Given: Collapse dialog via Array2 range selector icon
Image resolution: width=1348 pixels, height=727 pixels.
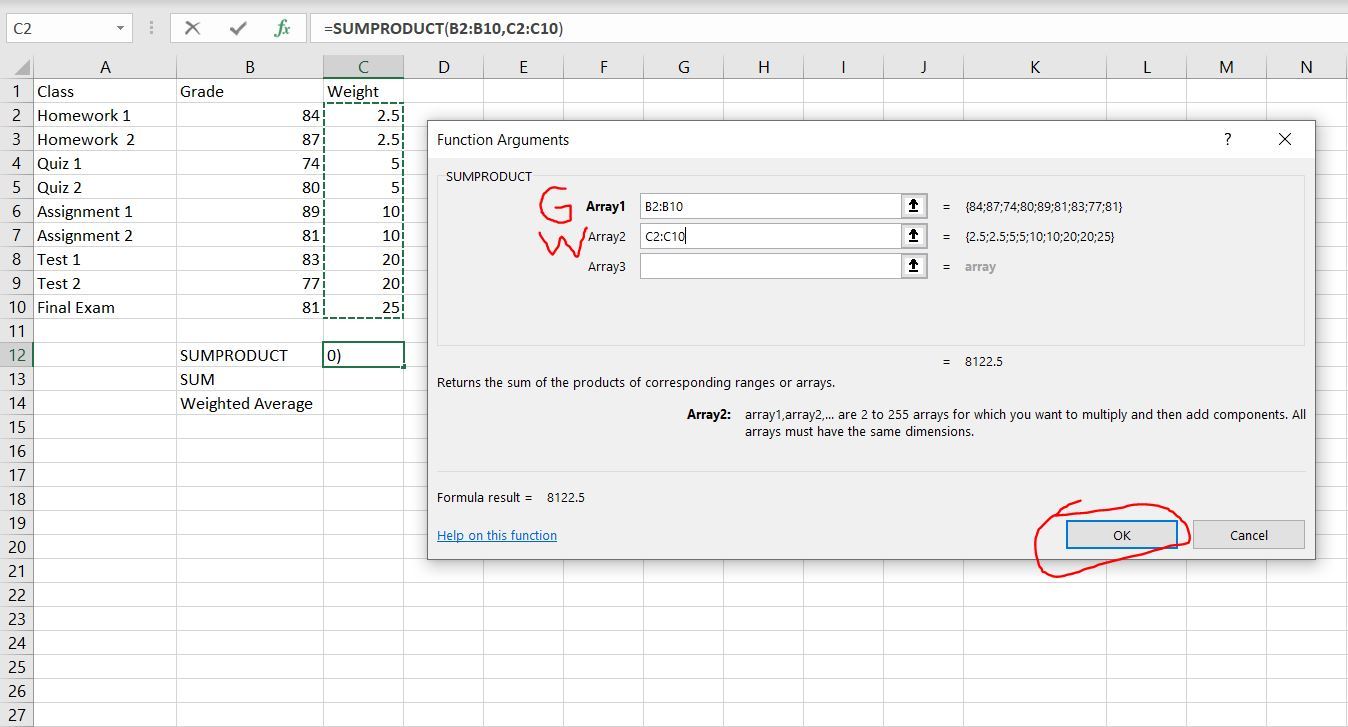Looking at the screenshot, I should (x=913, y=236).
